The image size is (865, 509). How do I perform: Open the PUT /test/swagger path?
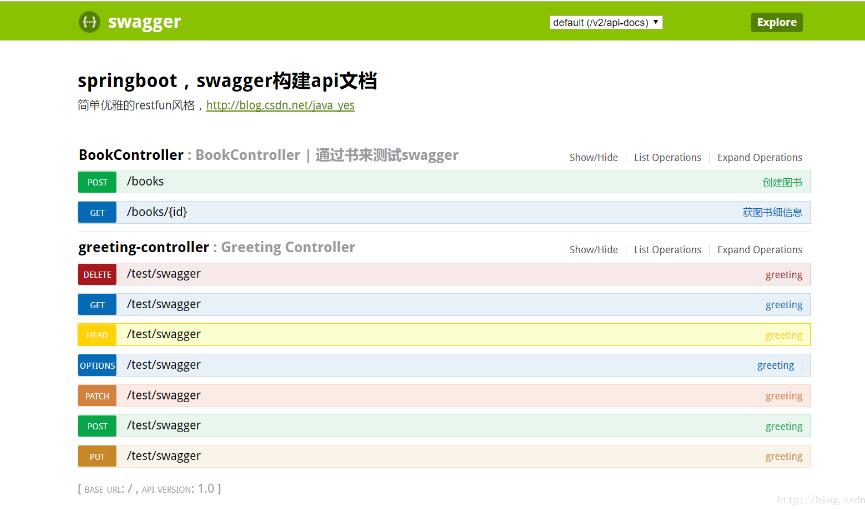(x=163, y=456)
